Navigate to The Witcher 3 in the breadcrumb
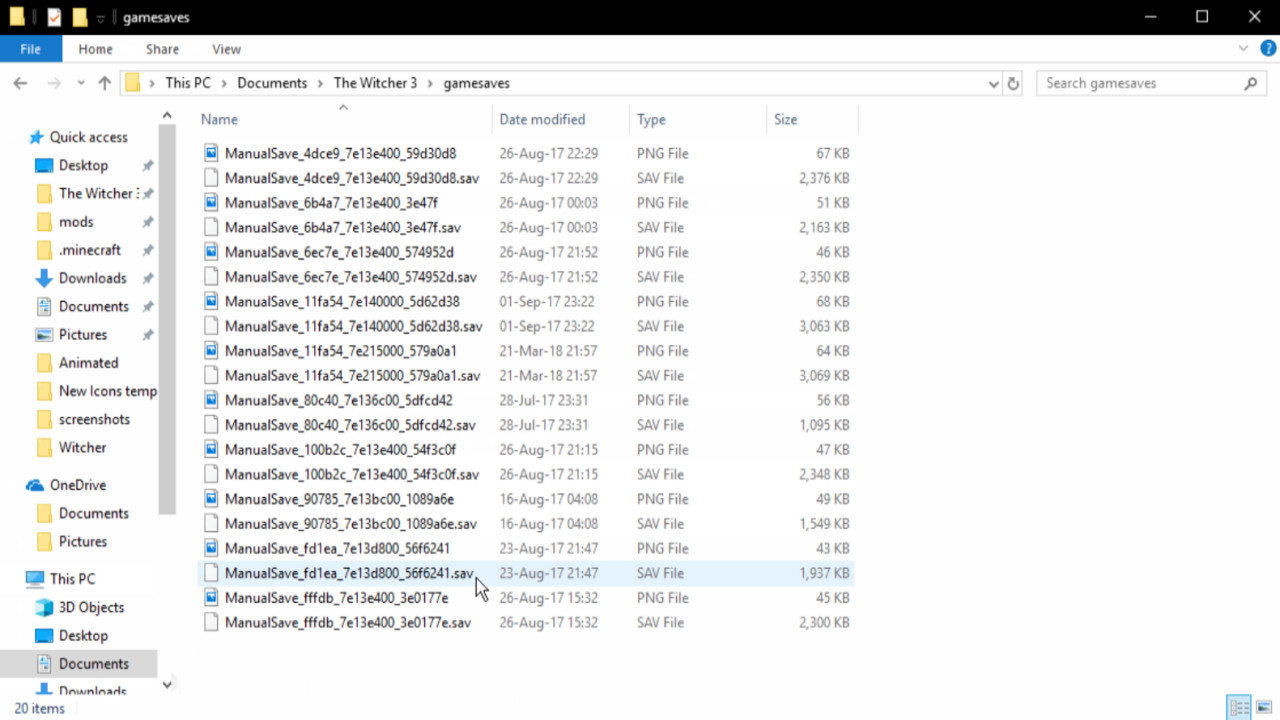Screen dimensions: 1280x720 click(x=375, y=83)
